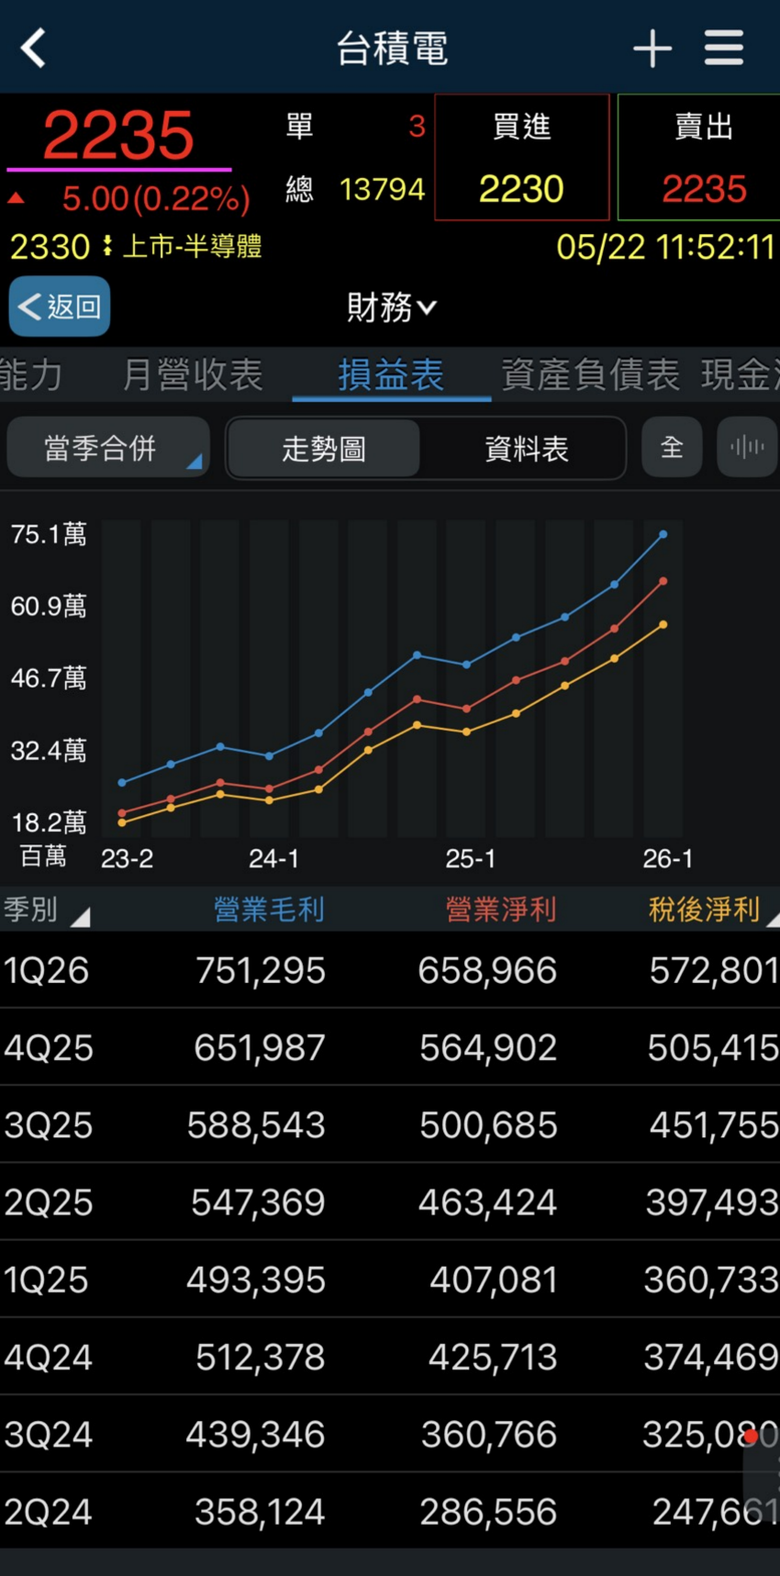Screen dimensions: 780x1576
Task: Tap the large 2235 last price
Action: click(118, 135)
